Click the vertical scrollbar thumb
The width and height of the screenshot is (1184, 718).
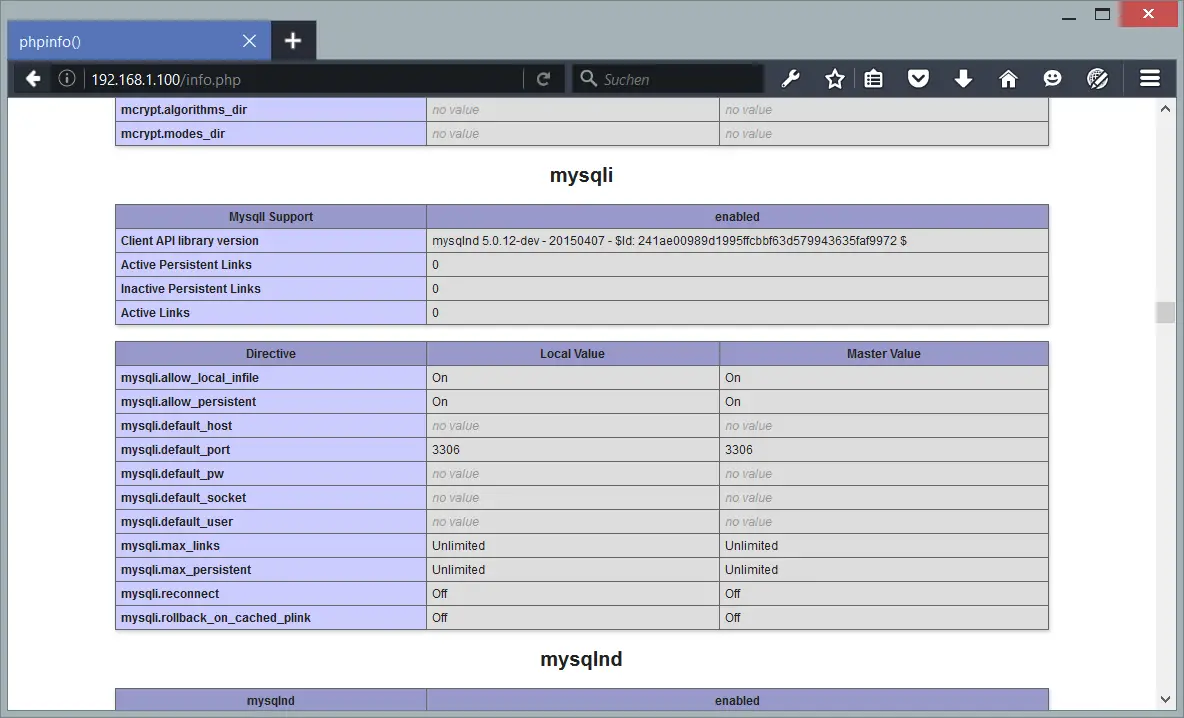point(1165,313)
